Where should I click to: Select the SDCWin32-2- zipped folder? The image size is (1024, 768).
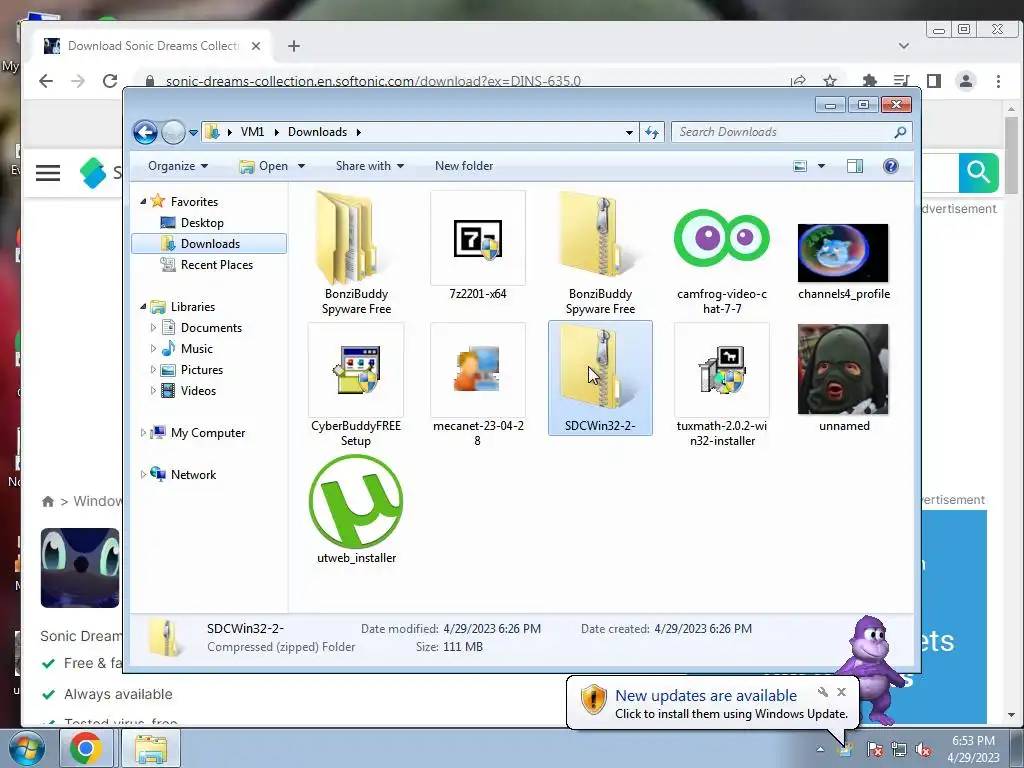(600, 377)
